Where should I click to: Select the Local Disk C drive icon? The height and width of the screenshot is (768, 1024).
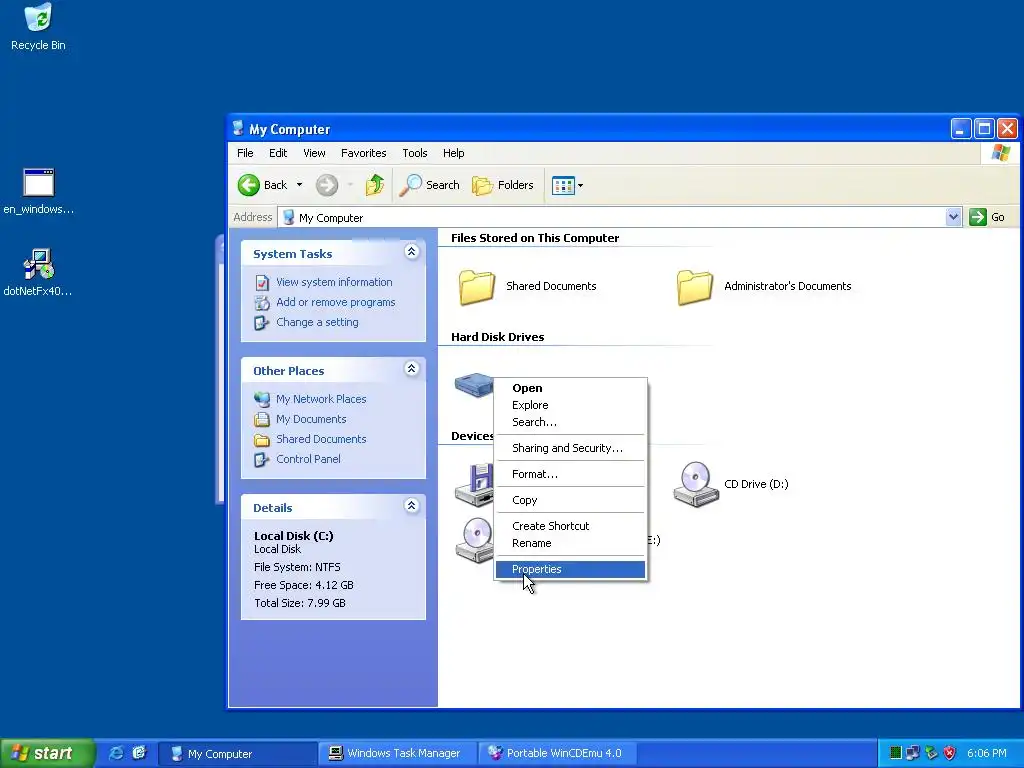pos(473,385)
